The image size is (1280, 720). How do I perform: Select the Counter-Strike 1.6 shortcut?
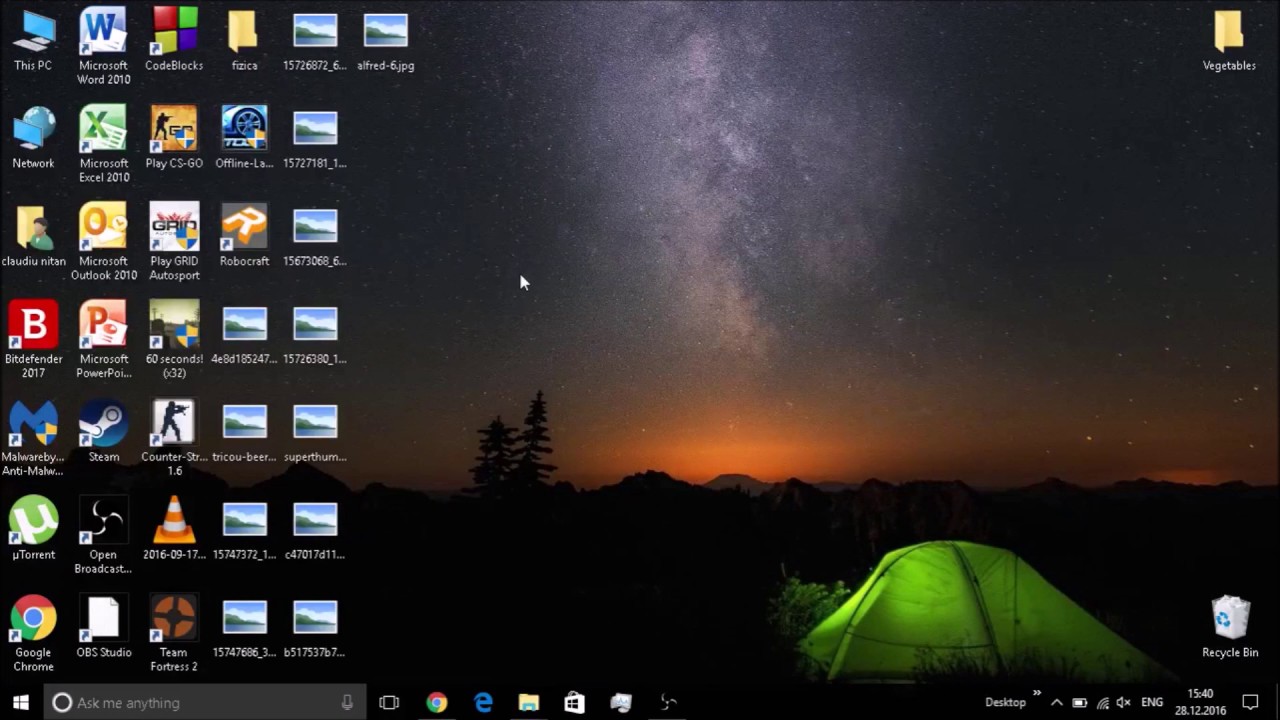174,438
